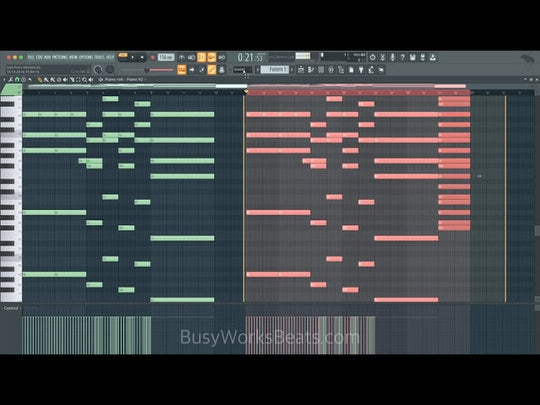Open piano roll tools wrench menu
Screen dimensions: 540x405
pyautogui.click(x=10, y=80)
